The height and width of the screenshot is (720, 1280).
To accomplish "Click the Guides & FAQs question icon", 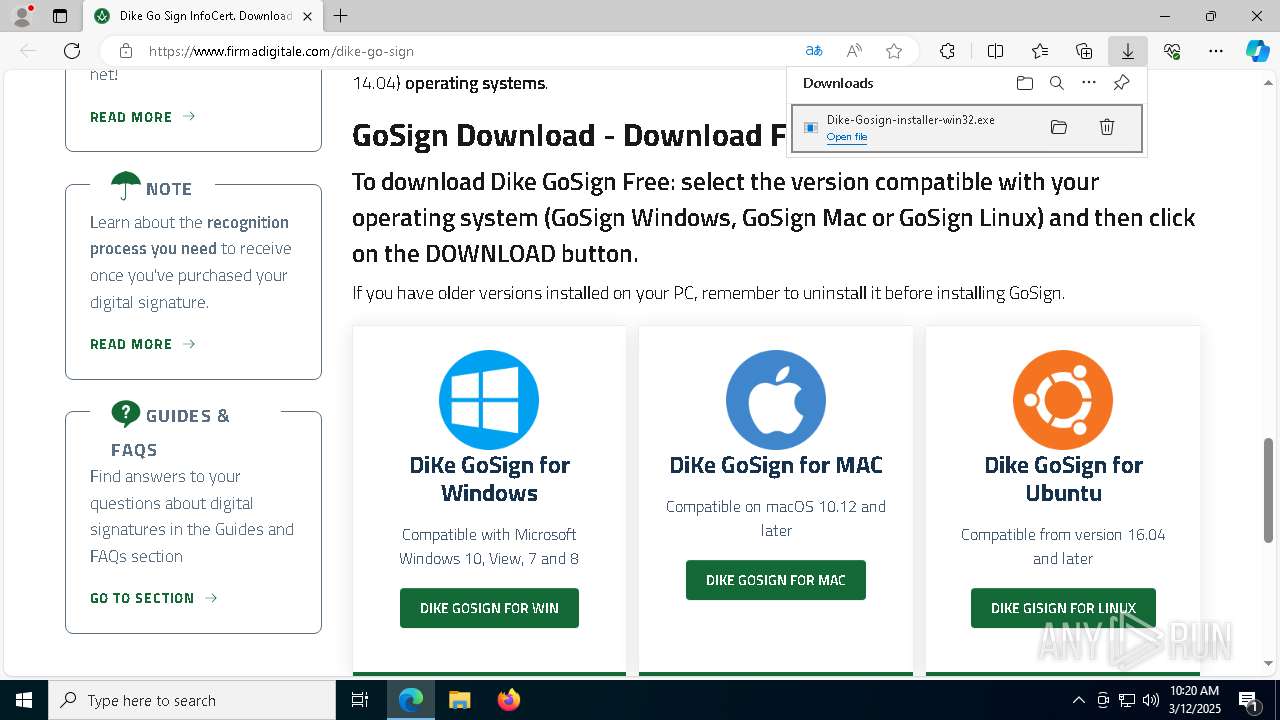I will pos(125,414).
